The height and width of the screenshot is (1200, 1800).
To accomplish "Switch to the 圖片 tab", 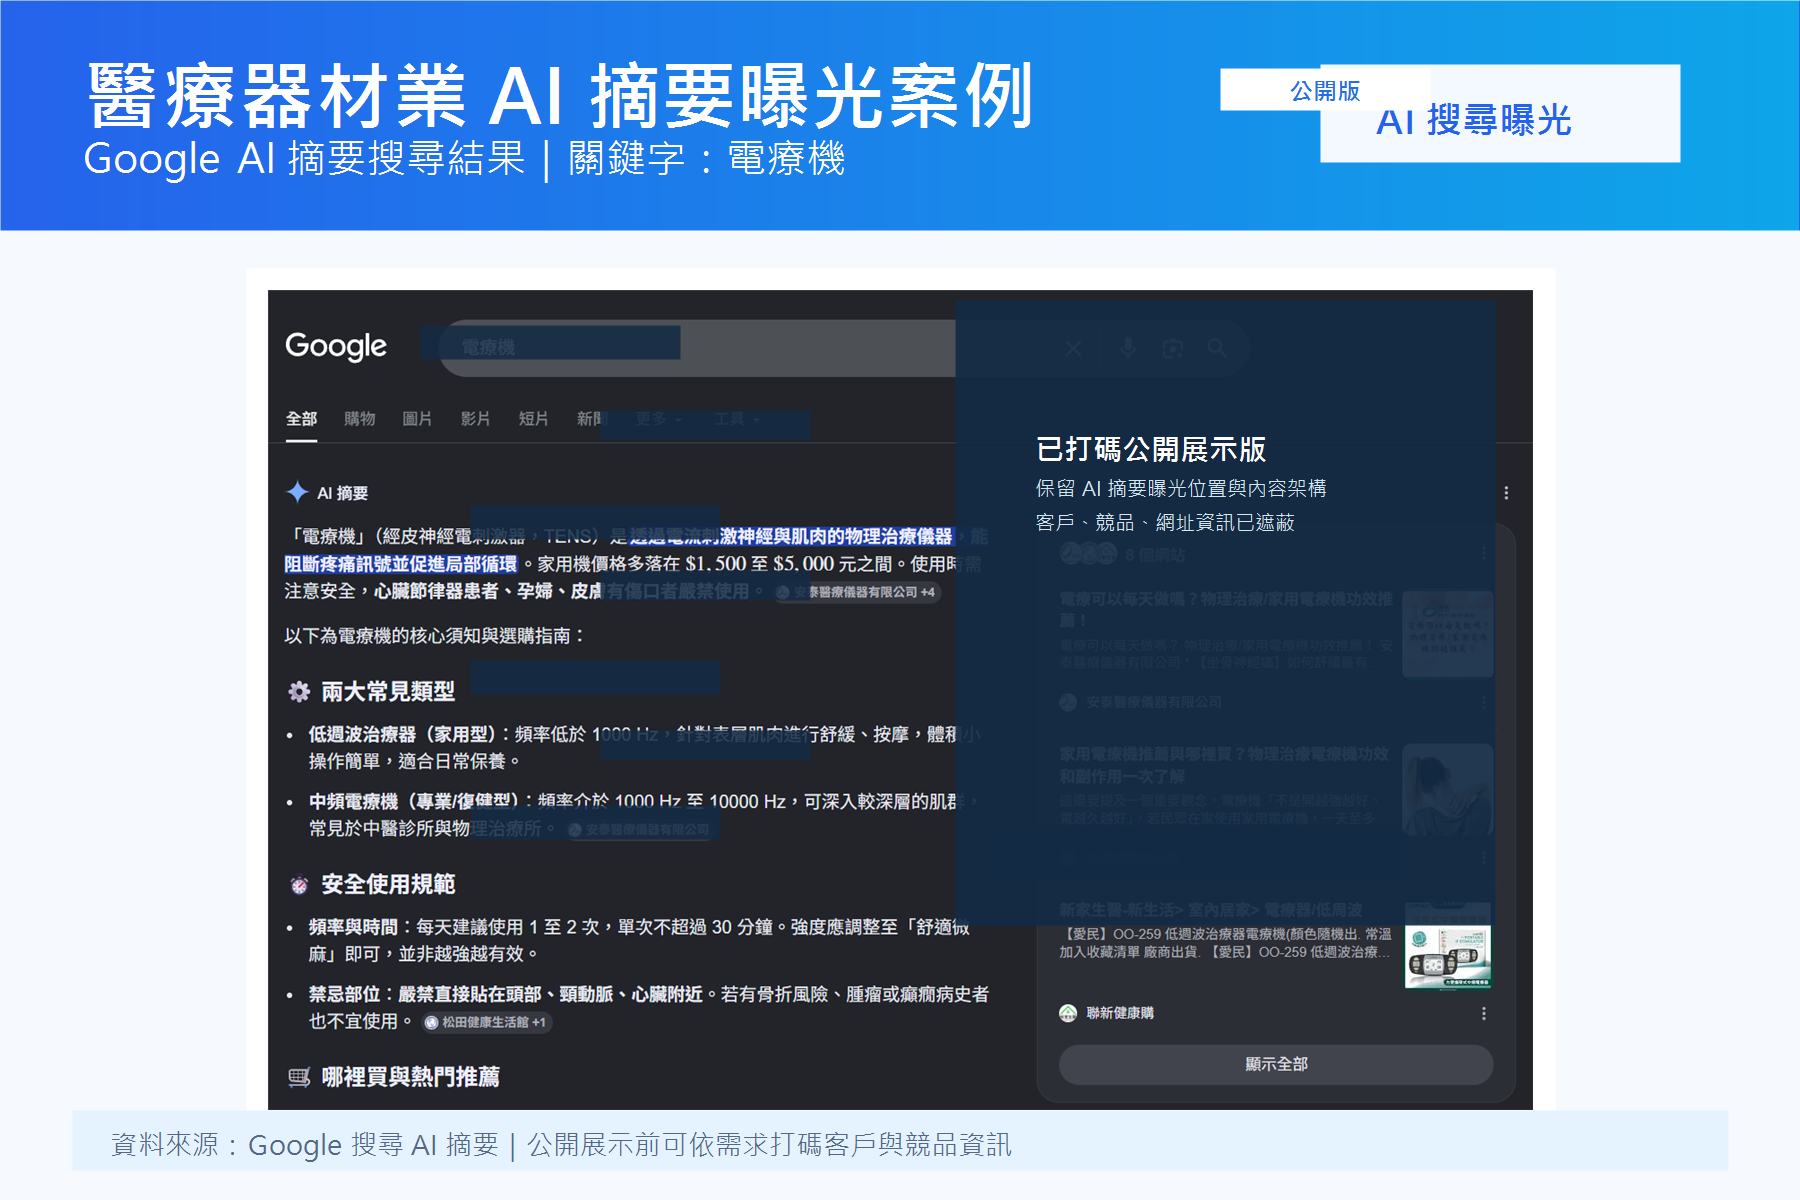I will [x=417, y=419].
